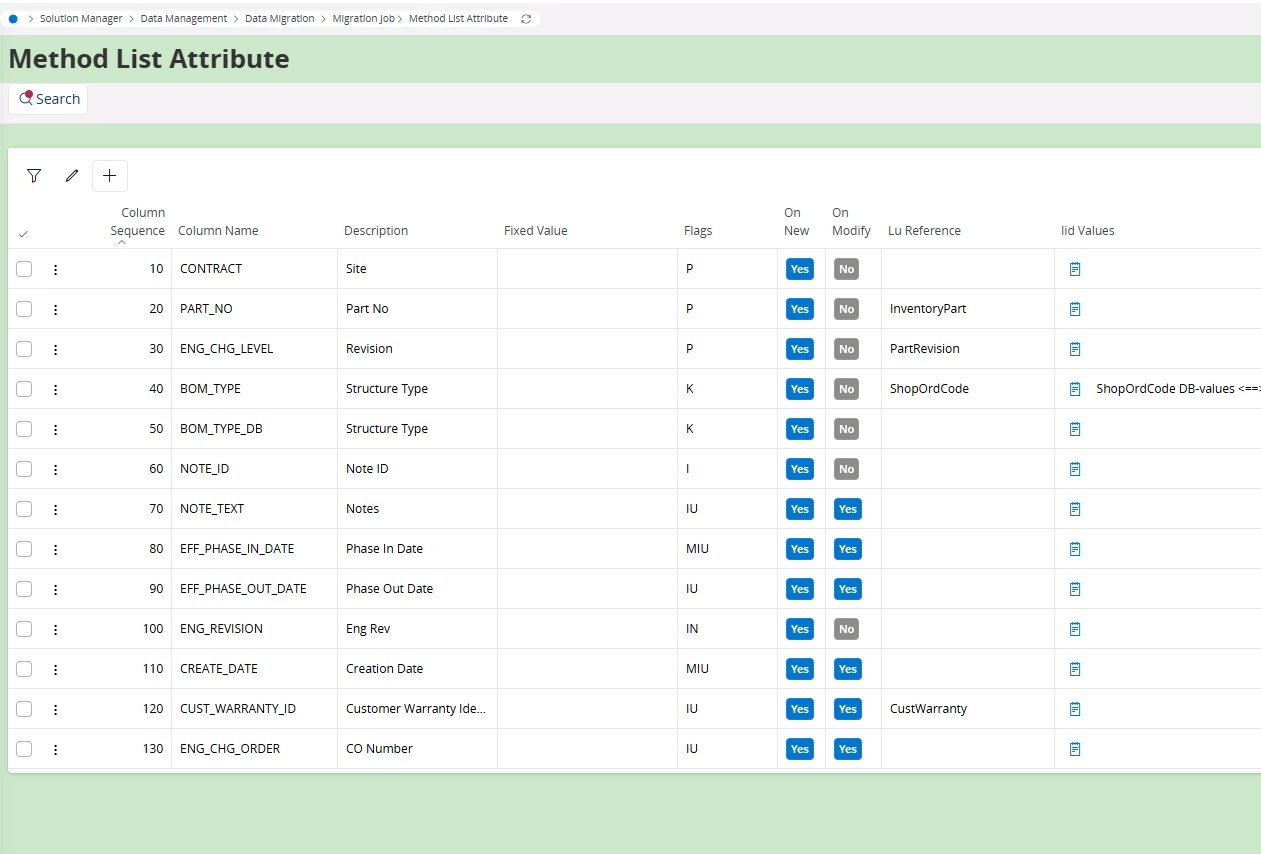Select the CUST_WARRANTY_ID row checkbox
Screen dimensions: 1261x854
tap(24, 709)
